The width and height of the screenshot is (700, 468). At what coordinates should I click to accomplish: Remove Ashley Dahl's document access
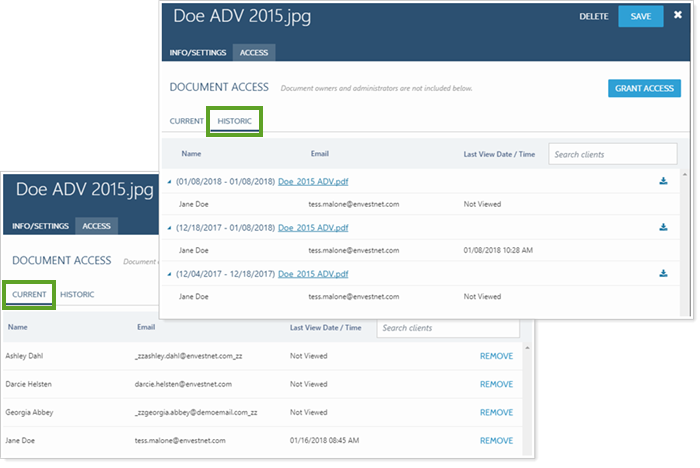point(496,356)
